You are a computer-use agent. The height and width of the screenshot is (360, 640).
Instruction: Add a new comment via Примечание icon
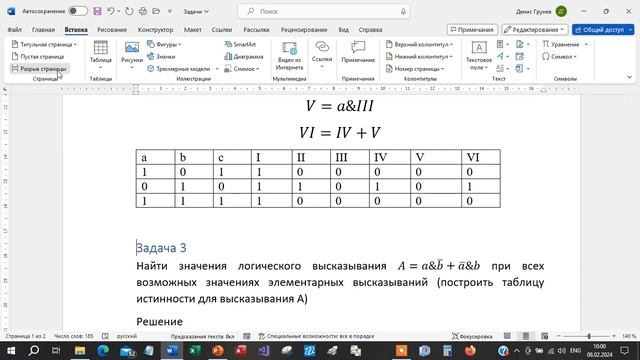tap(358, 52)
